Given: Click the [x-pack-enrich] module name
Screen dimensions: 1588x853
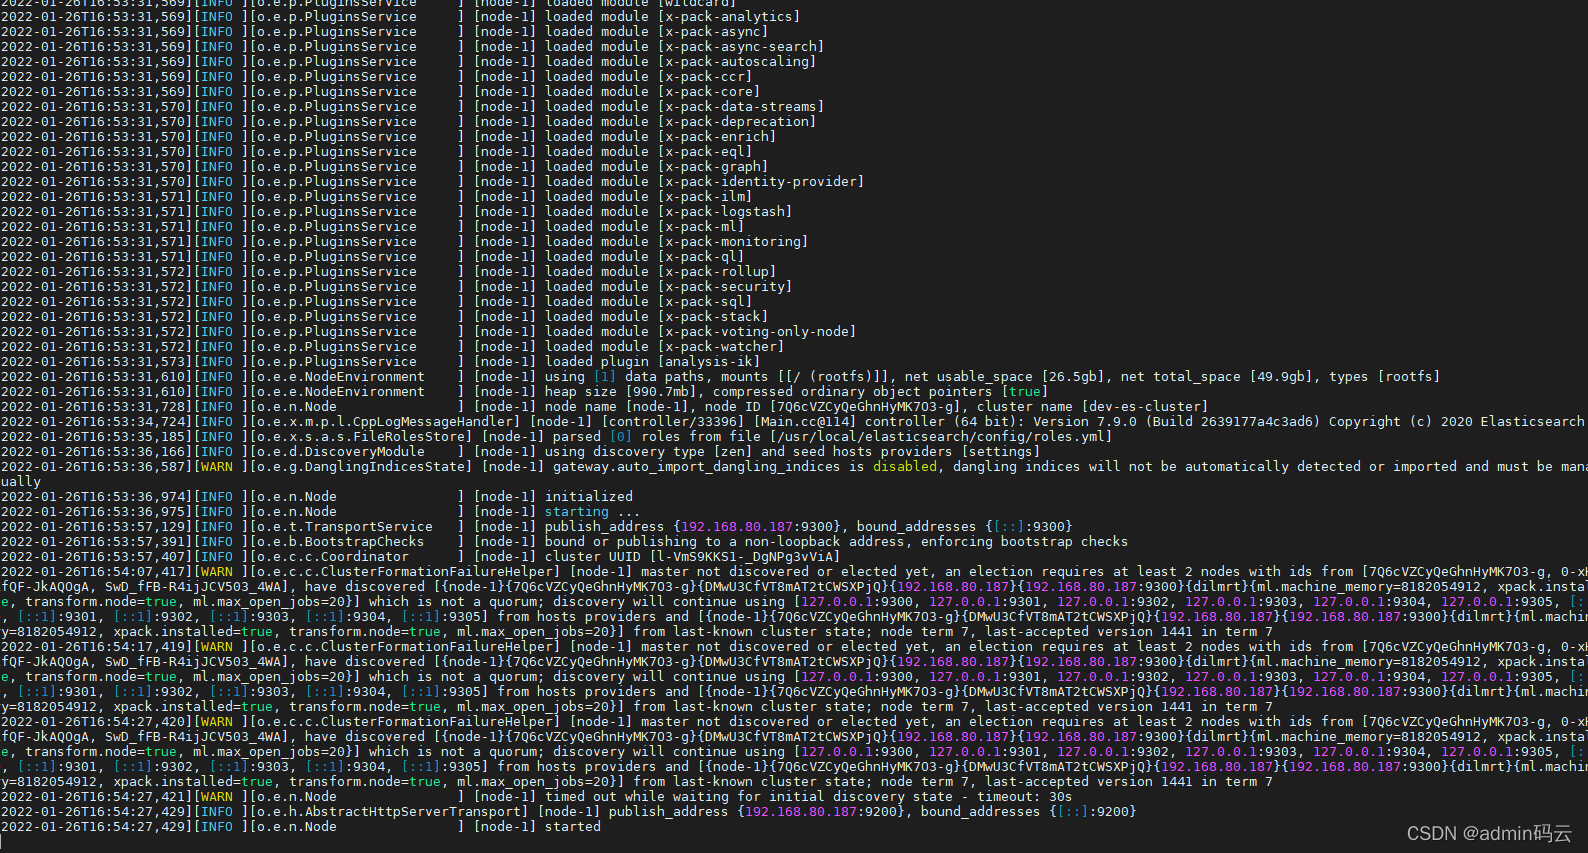Looking at the screenshot, I should (717, 137).
